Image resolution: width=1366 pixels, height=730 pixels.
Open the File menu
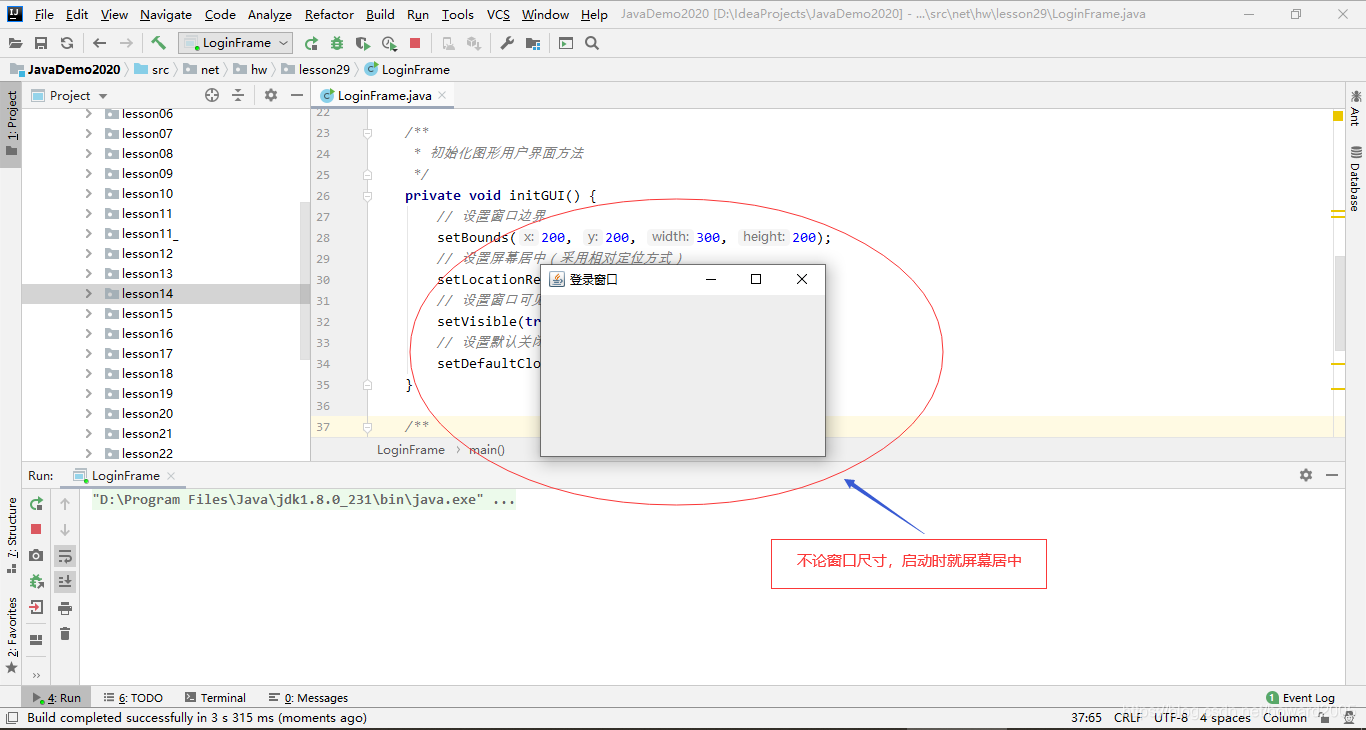[44, 14]
